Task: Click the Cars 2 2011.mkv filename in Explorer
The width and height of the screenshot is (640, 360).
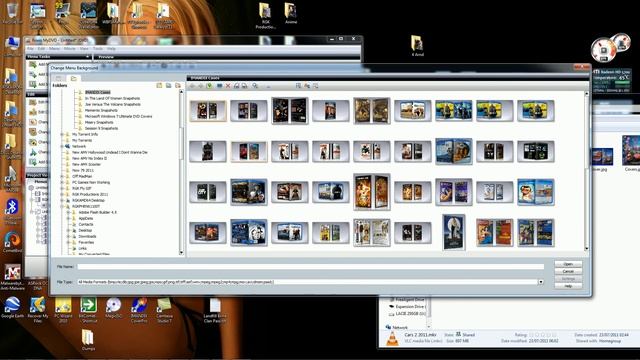Action: 420,335
